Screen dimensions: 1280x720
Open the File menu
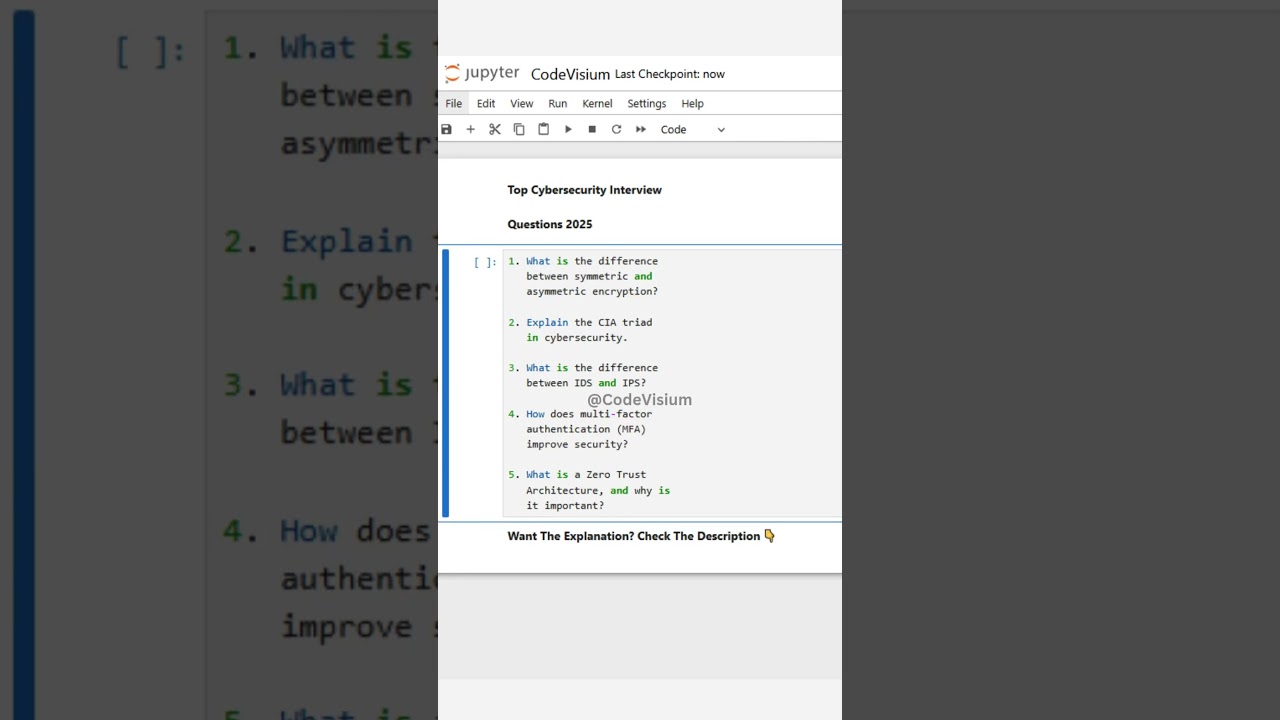(453, 103)
